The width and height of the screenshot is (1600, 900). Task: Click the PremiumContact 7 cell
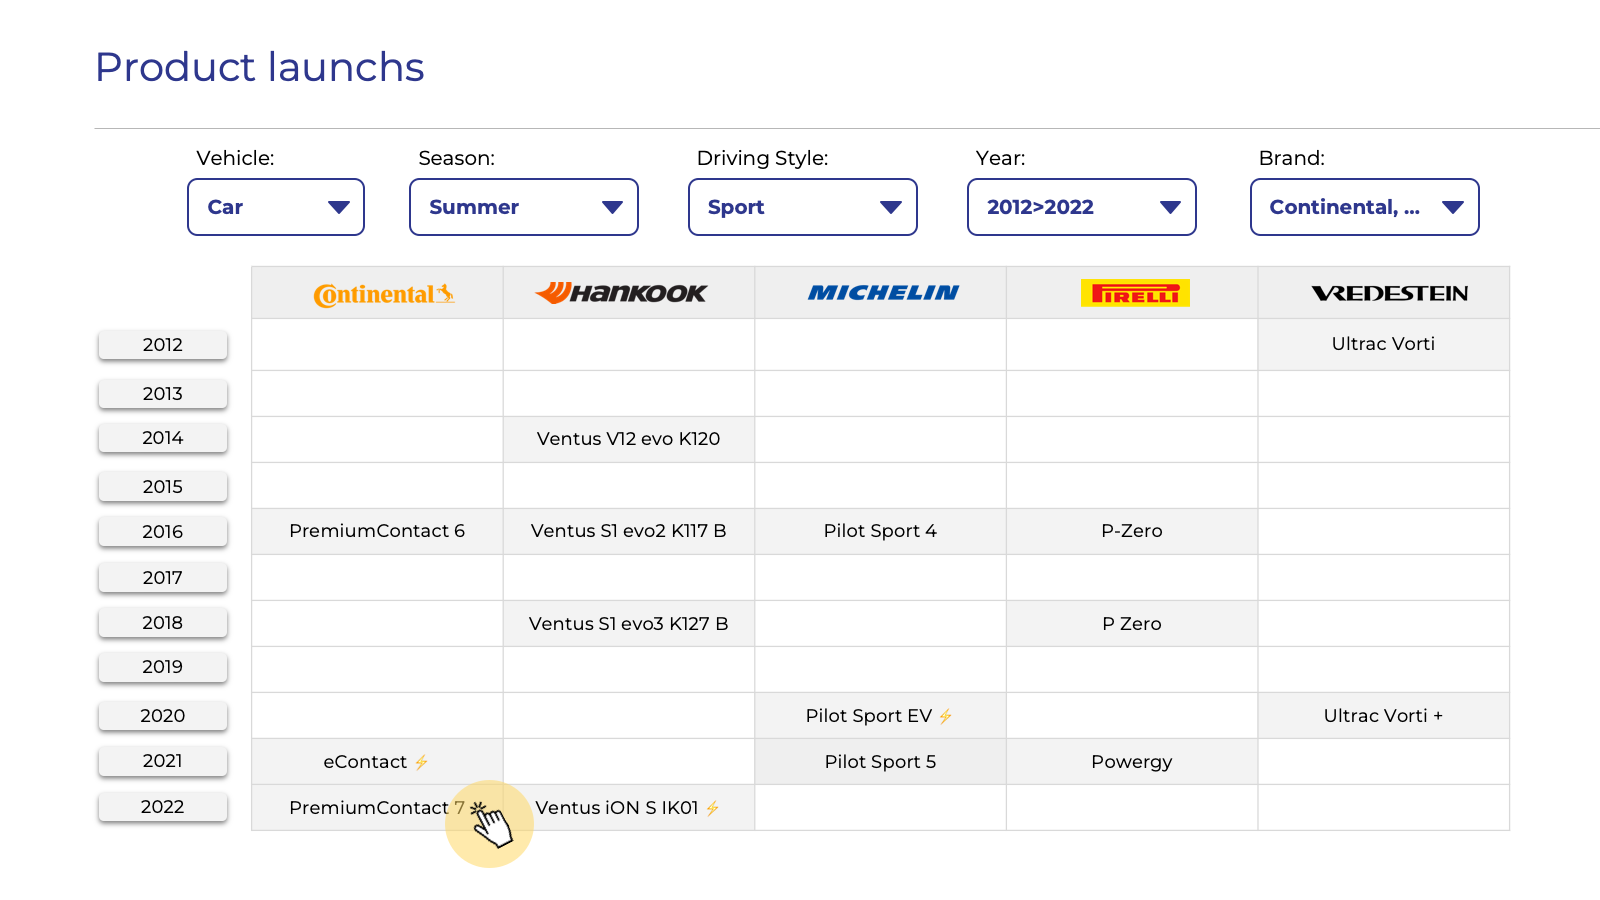click(x=377, y=808)
